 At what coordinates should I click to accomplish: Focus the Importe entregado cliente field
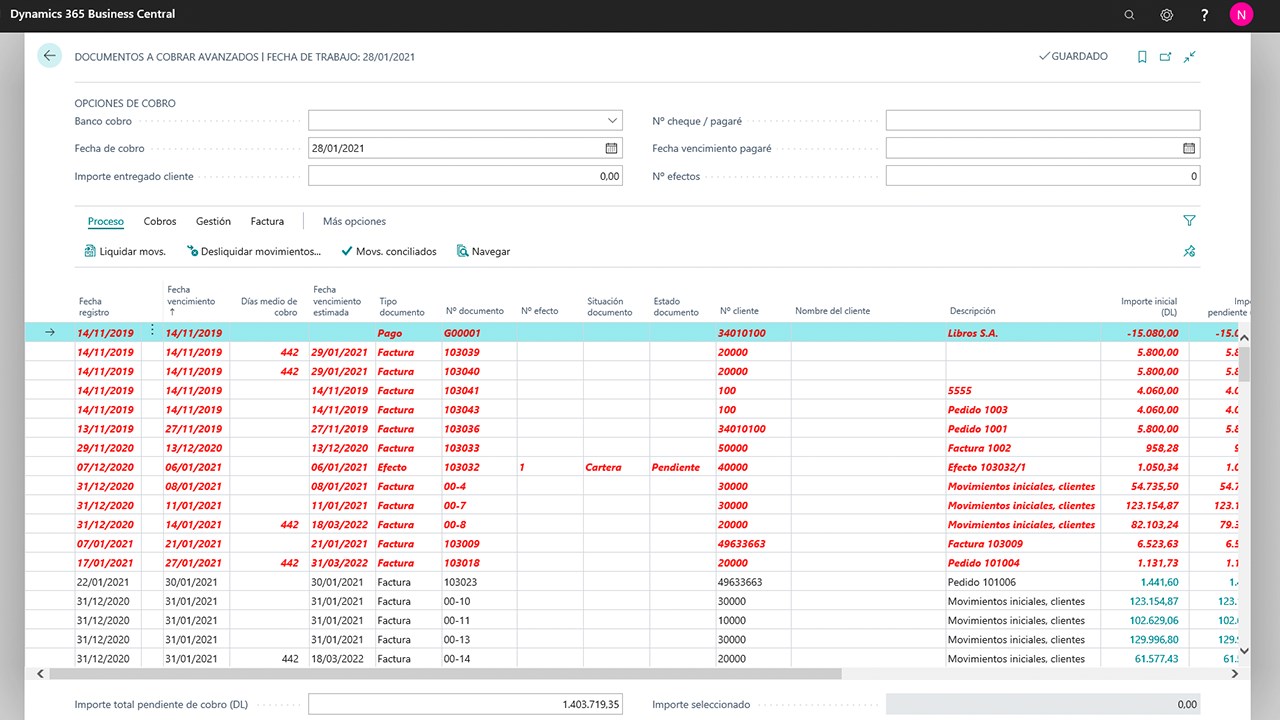465,176
